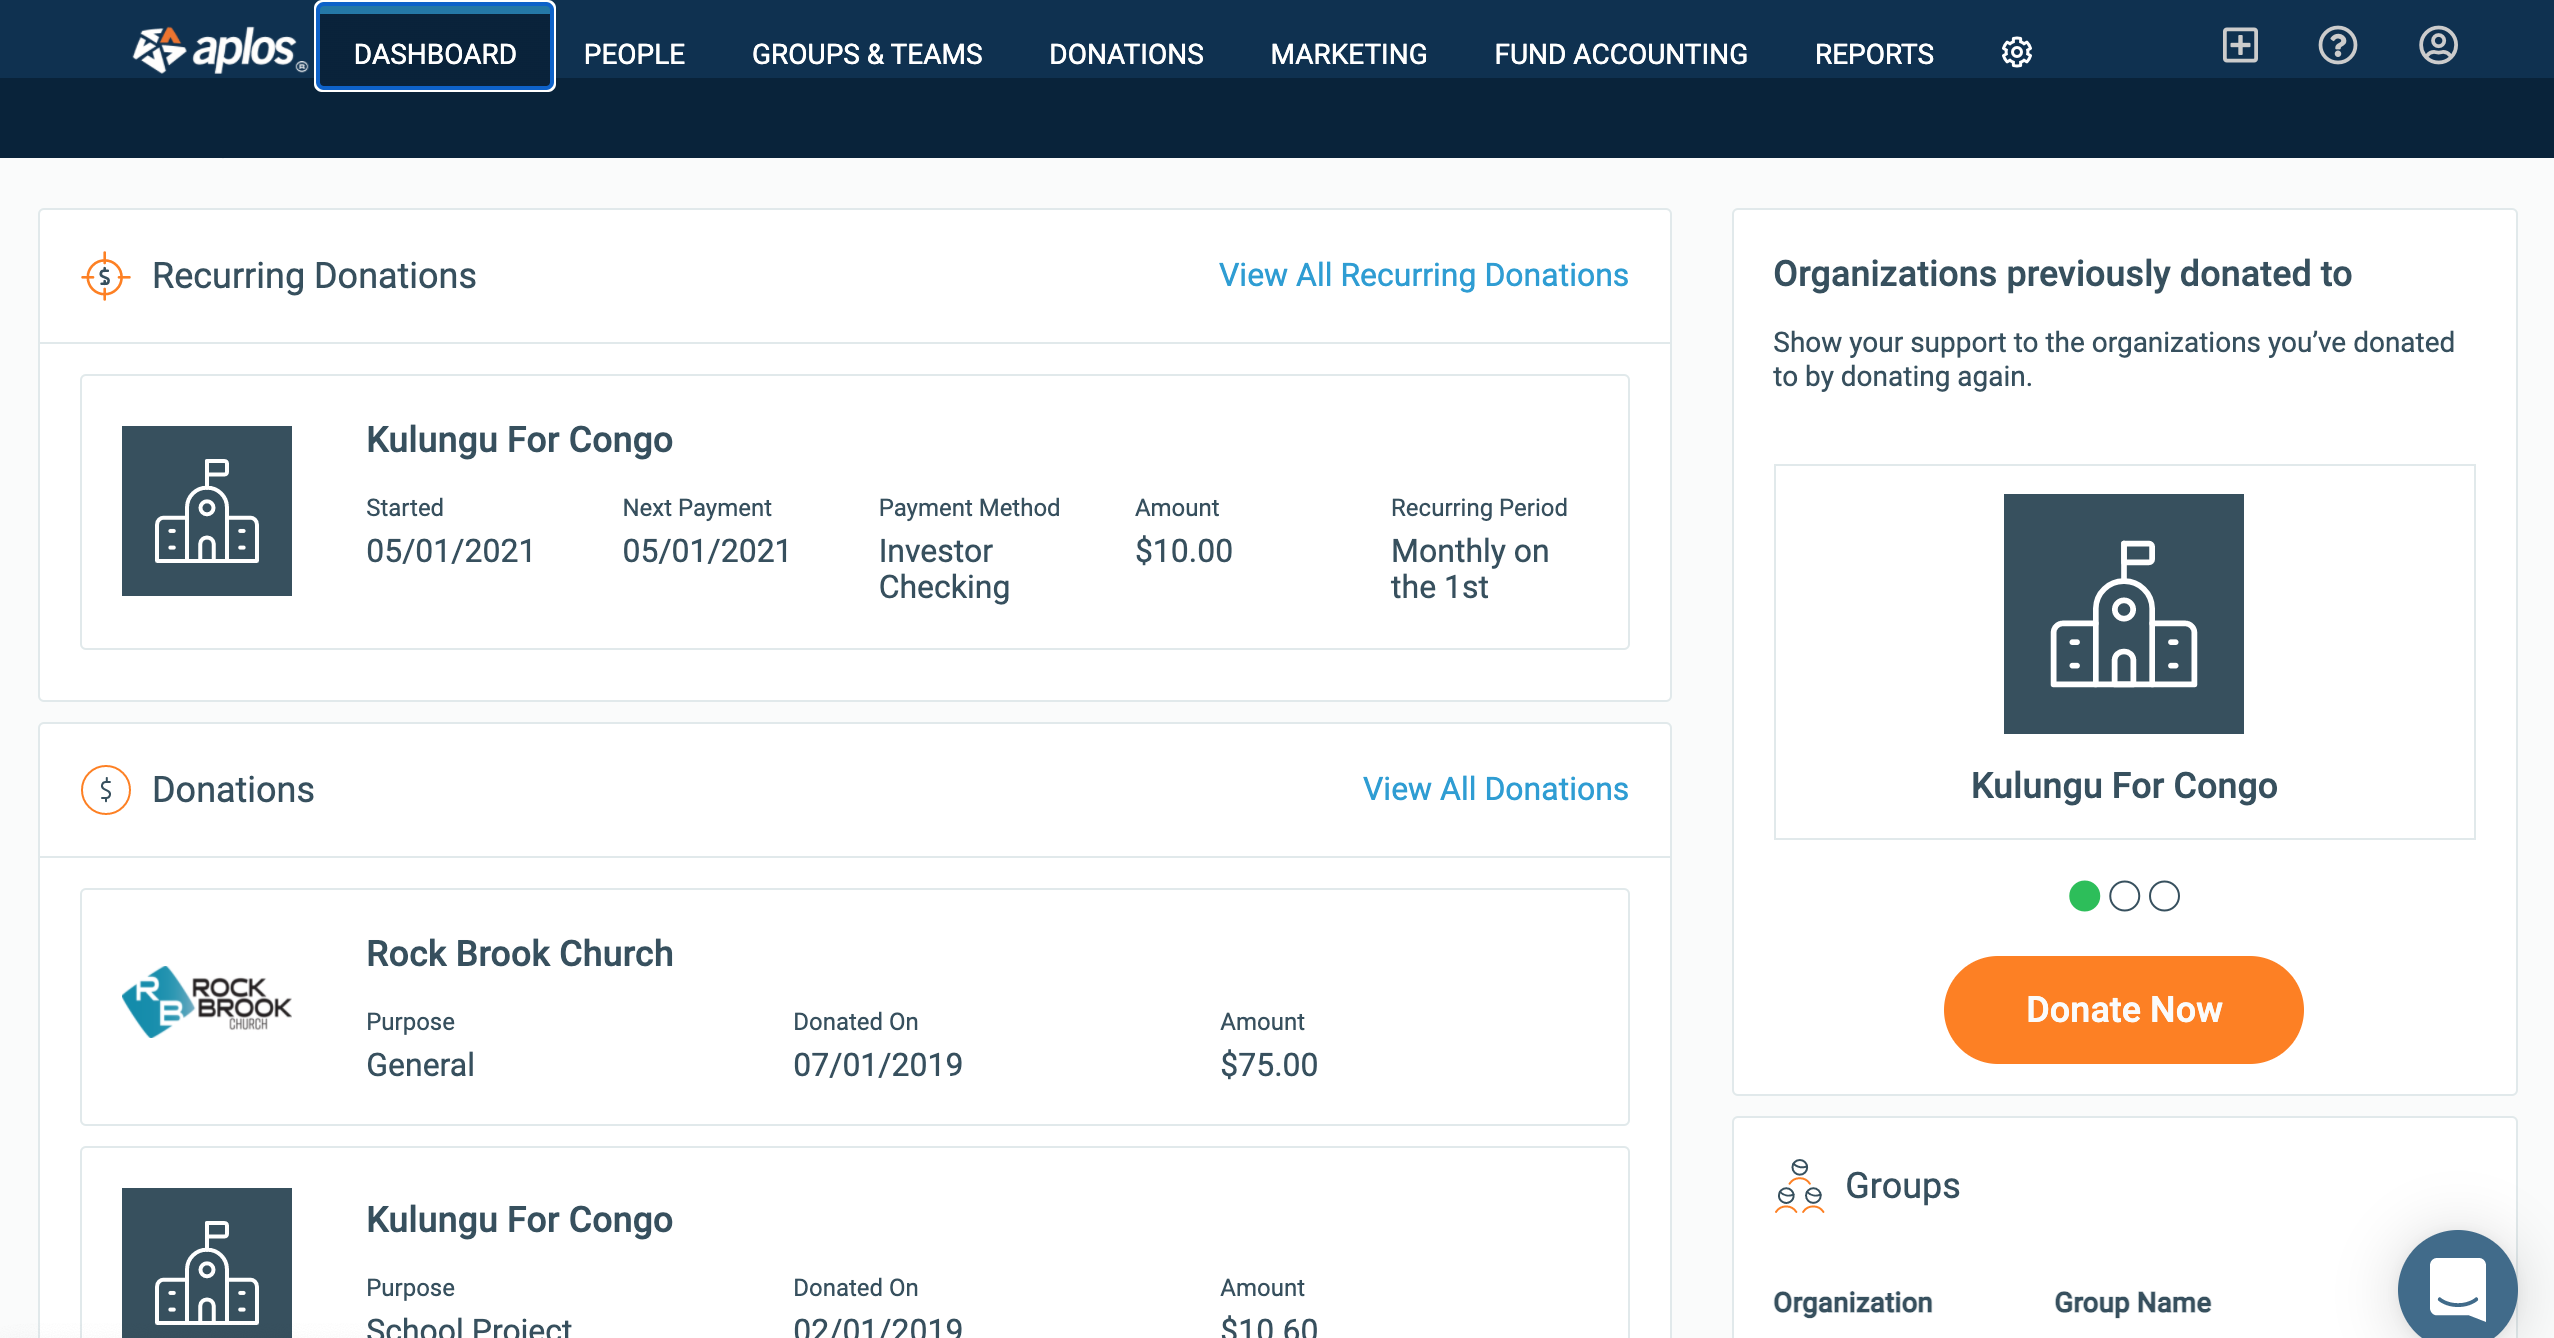2554x1338 pixels.
Task: Select the first green carousel dot
Action: pyautogui.click(x=2084, y=896)
